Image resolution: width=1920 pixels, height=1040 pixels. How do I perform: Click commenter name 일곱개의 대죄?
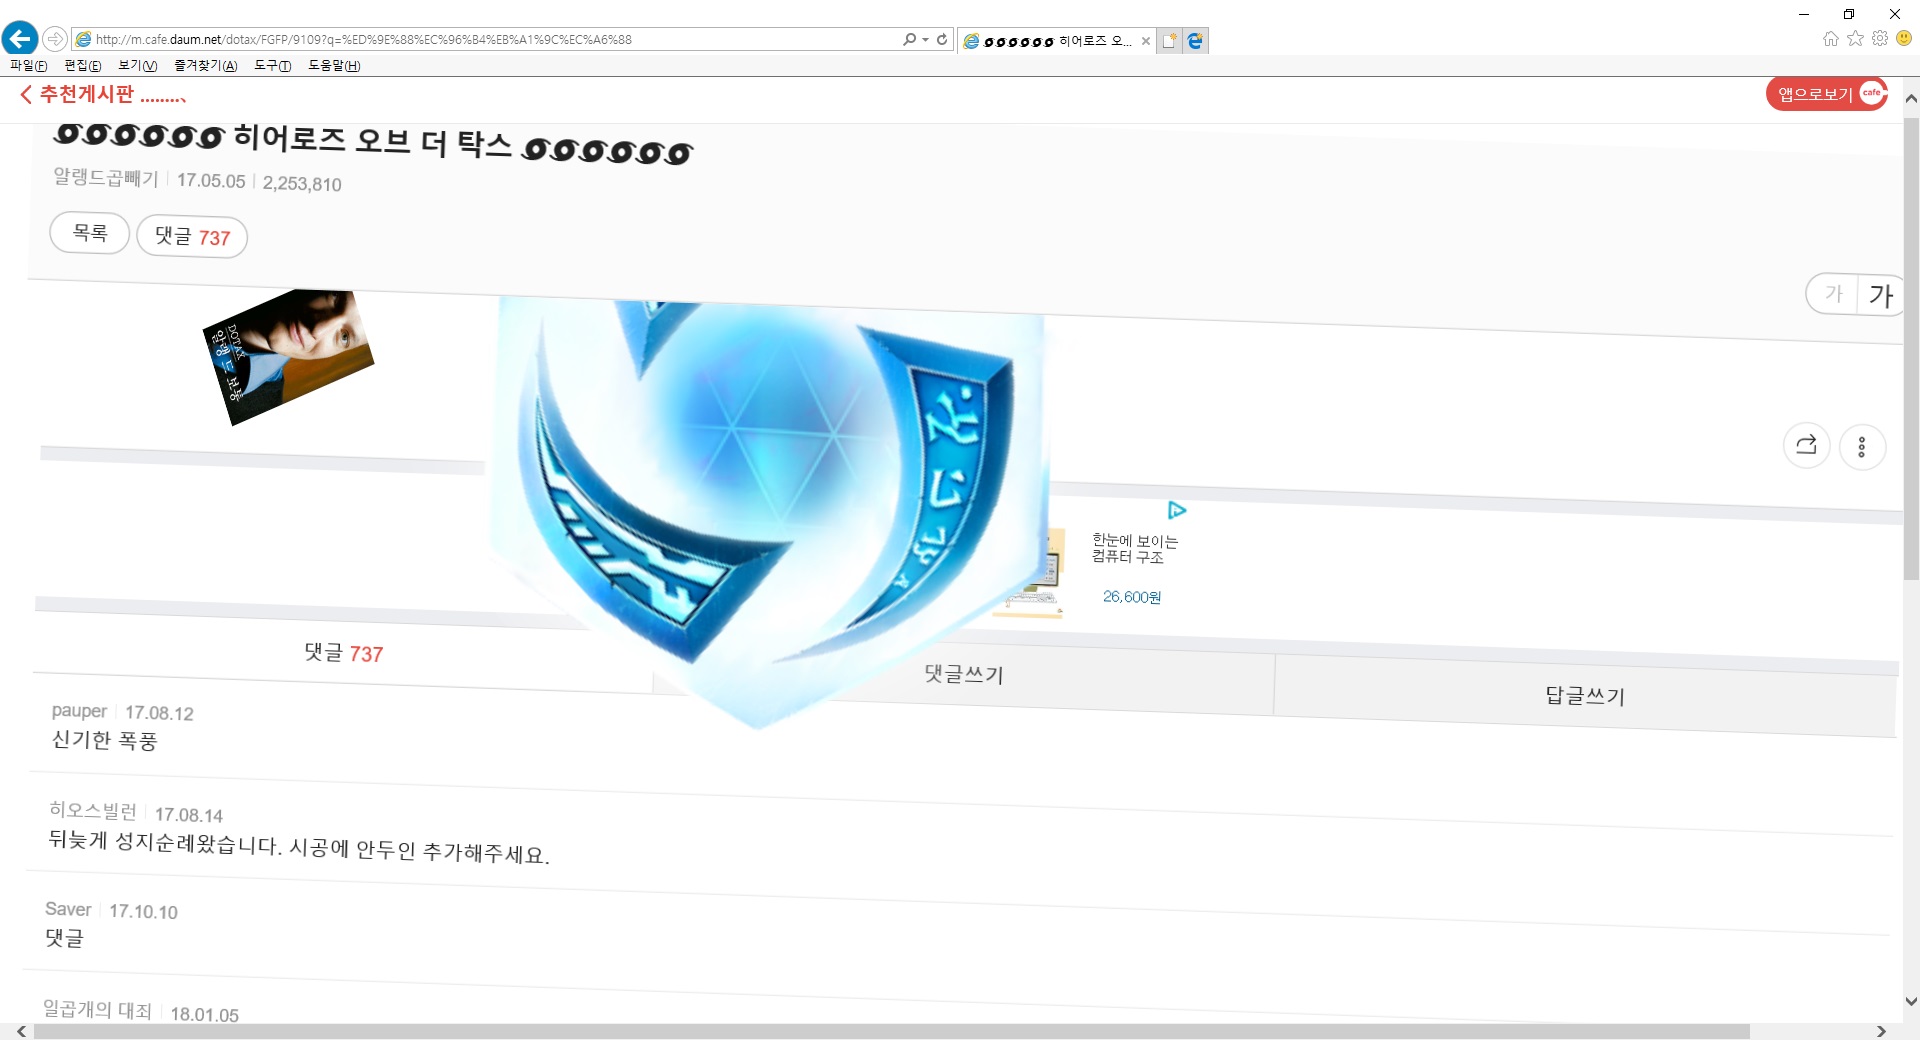coord(97,1010)
